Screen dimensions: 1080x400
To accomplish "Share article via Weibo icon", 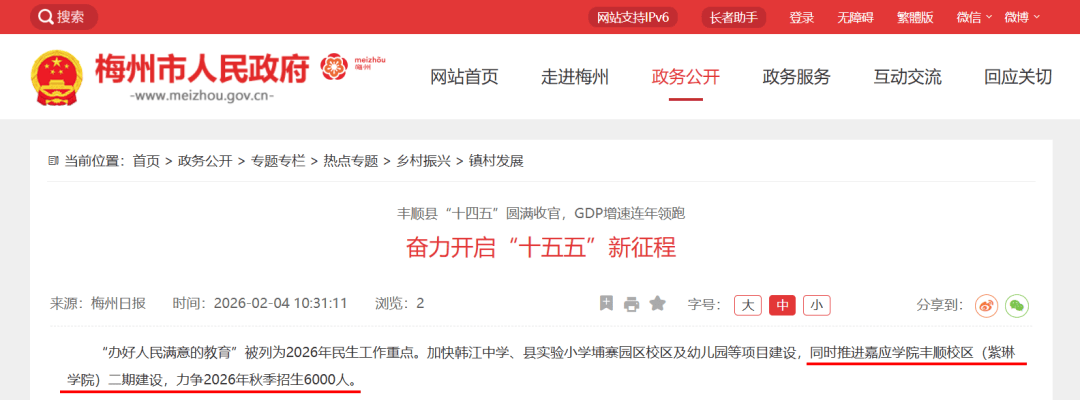I will pos(986,305).
